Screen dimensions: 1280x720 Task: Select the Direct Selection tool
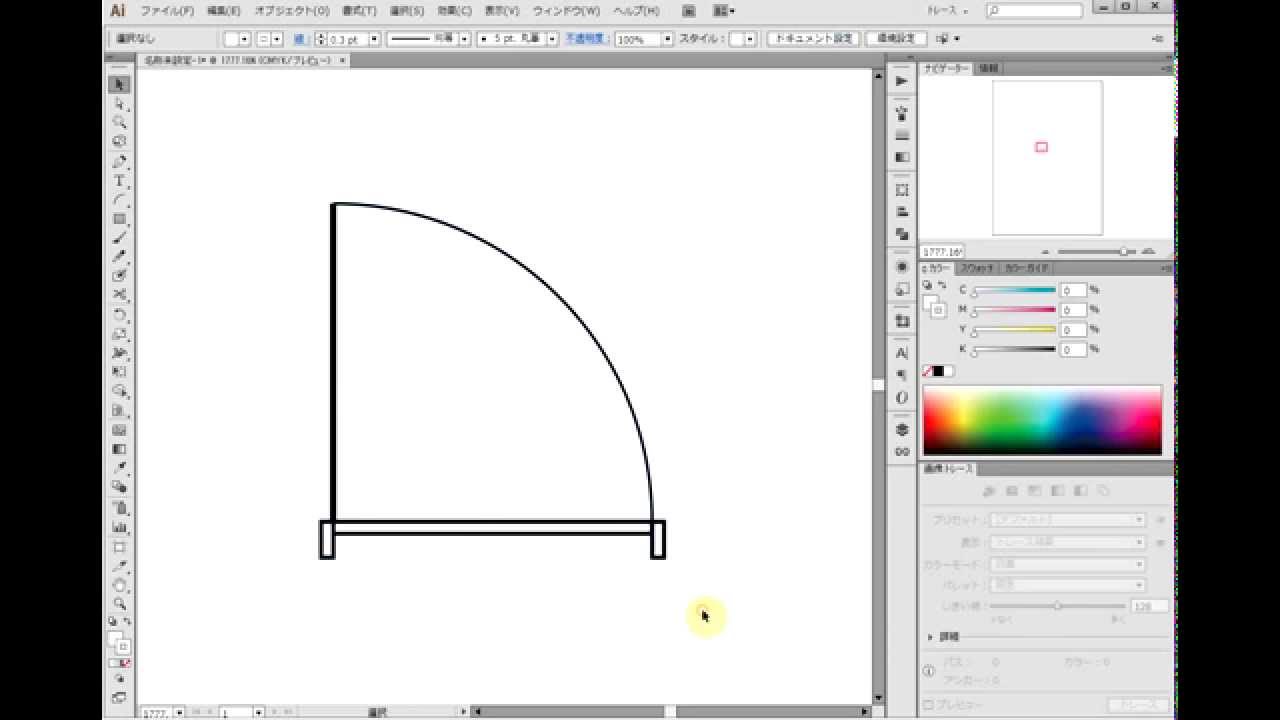119,104
